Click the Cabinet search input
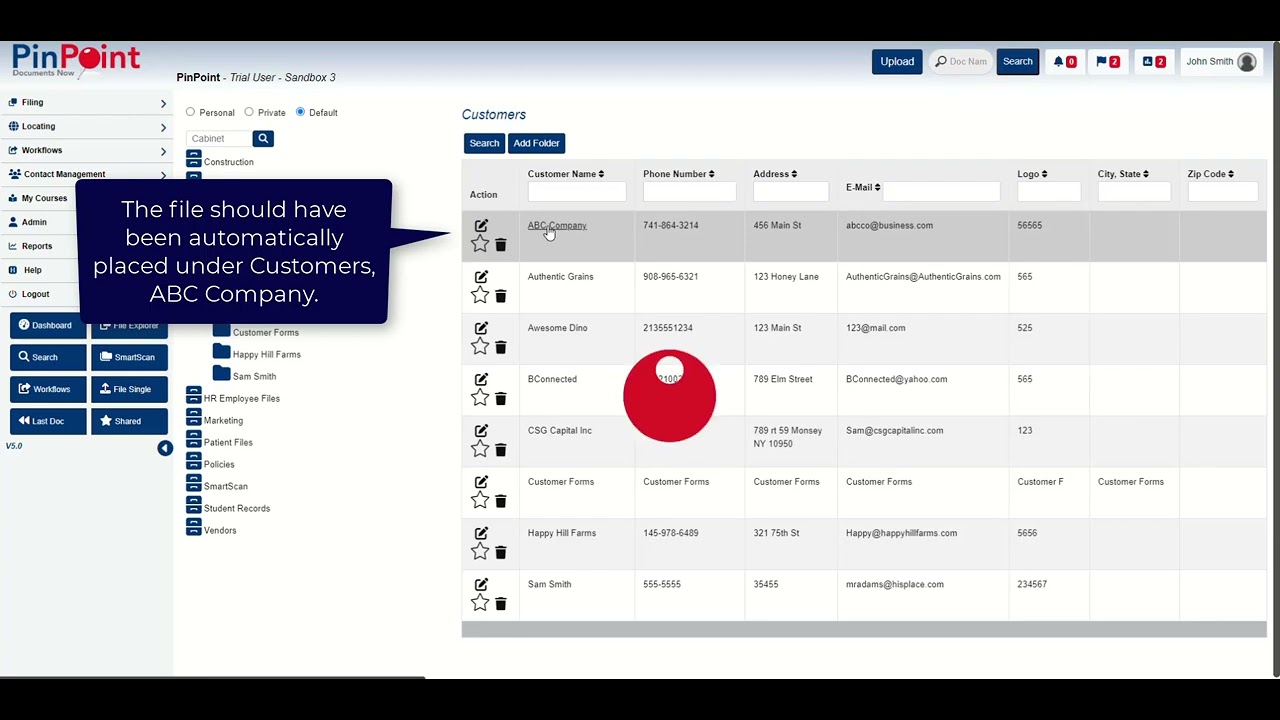 (x=219, y=139)
